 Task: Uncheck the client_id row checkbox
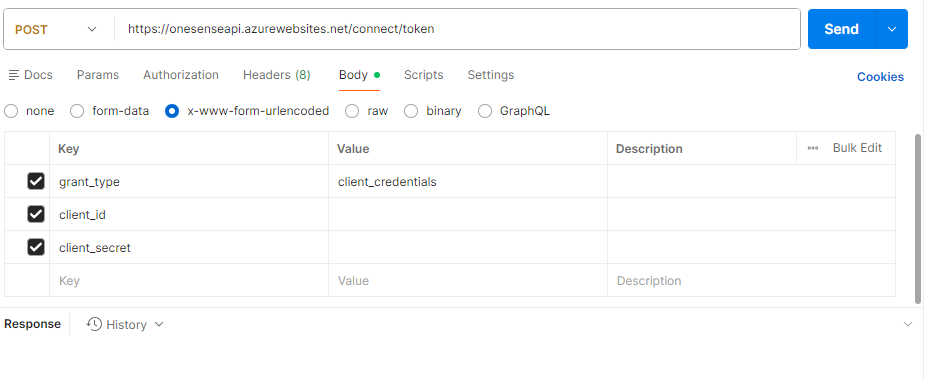click(x=36, y=214)
